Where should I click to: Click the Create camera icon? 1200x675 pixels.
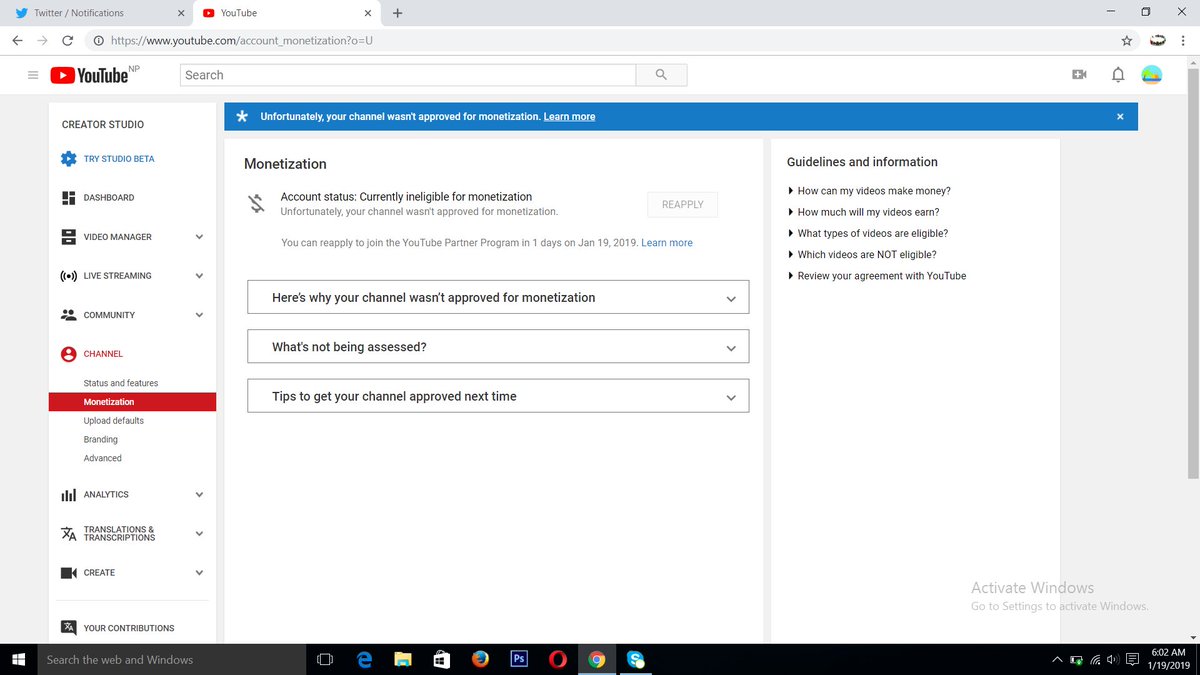(x=68, y=573)
